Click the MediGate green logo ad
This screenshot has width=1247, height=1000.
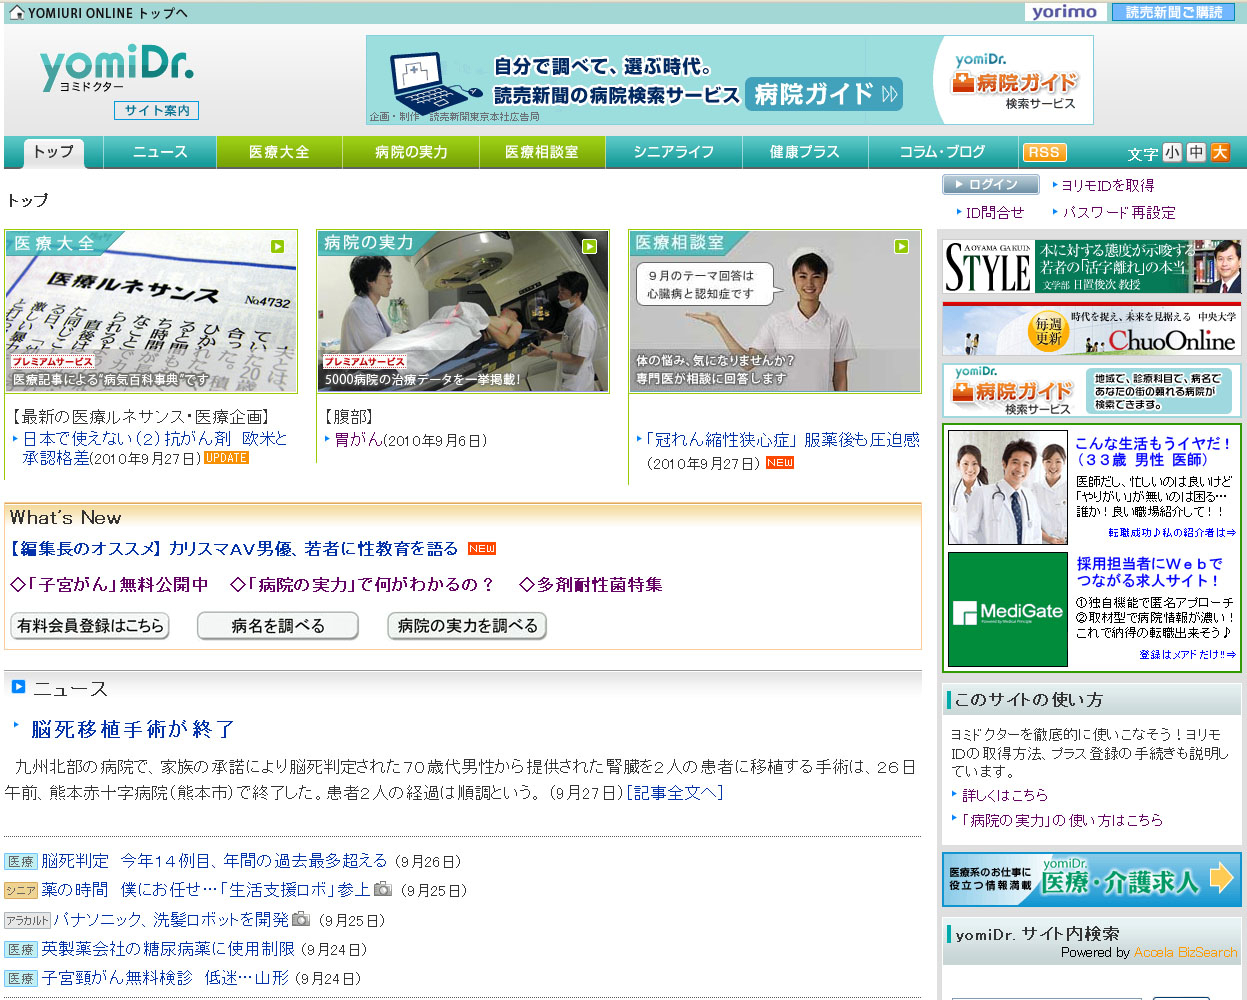[1008, 609]
